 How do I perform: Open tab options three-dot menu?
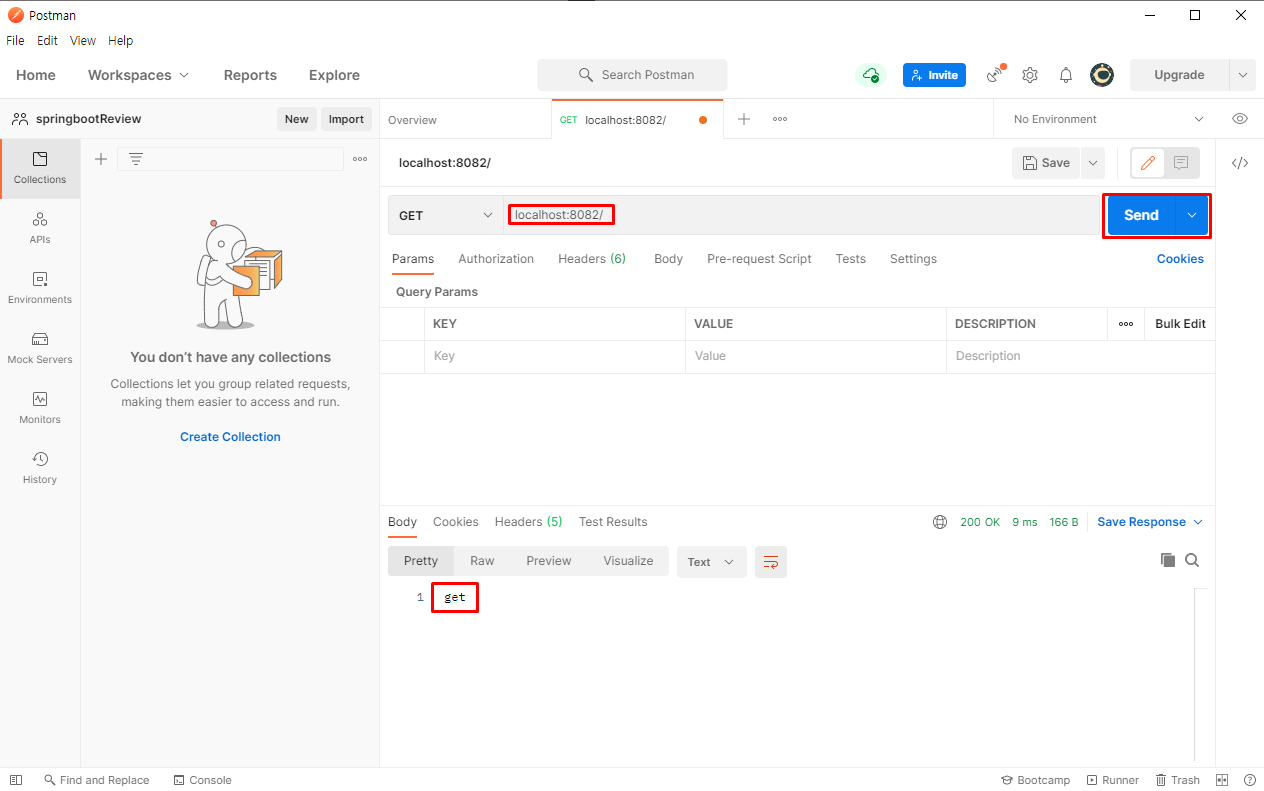click(780, 119)
